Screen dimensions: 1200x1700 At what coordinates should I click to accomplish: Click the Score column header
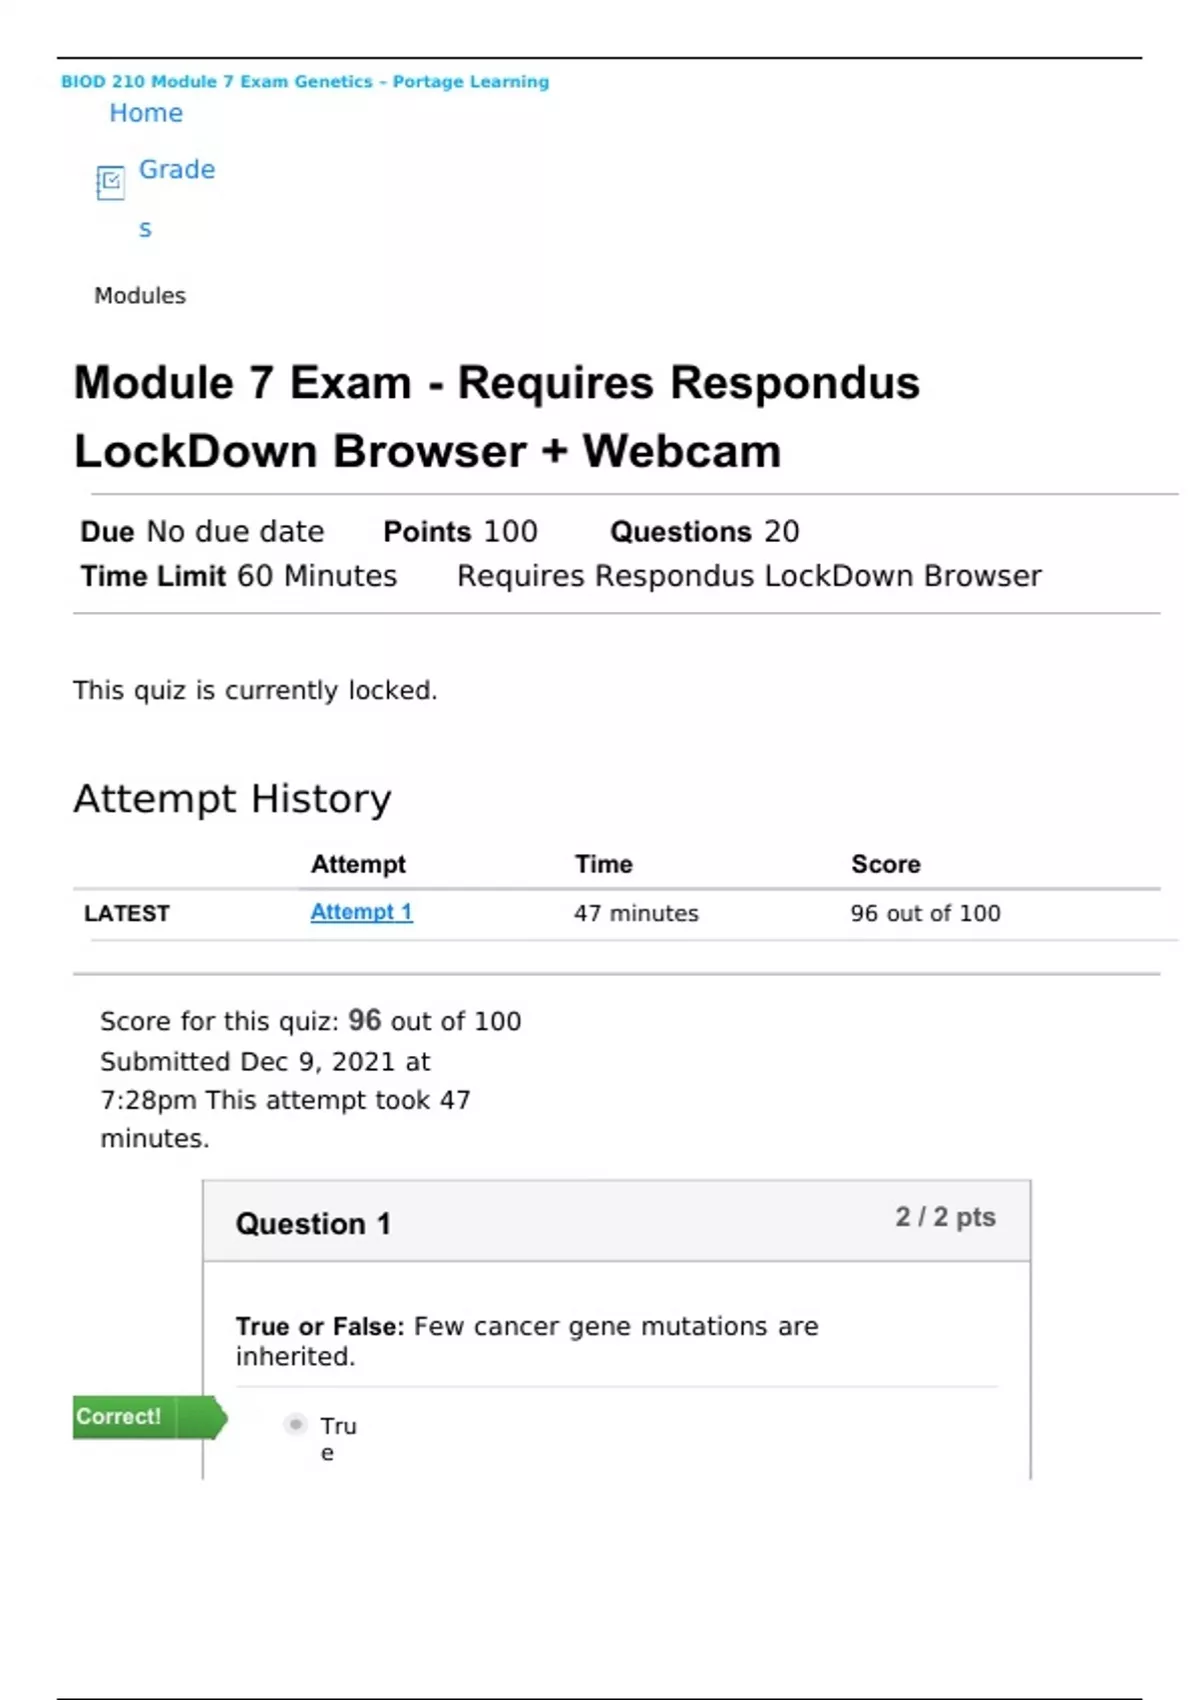point(885,864)
